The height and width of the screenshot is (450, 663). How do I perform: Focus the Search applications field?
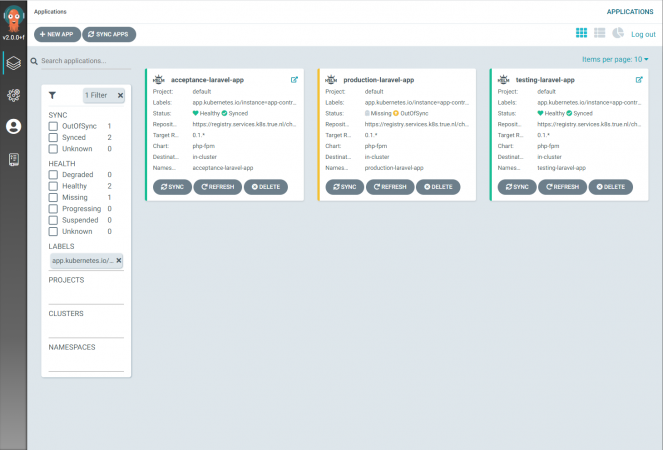click(x=86, y=61)
